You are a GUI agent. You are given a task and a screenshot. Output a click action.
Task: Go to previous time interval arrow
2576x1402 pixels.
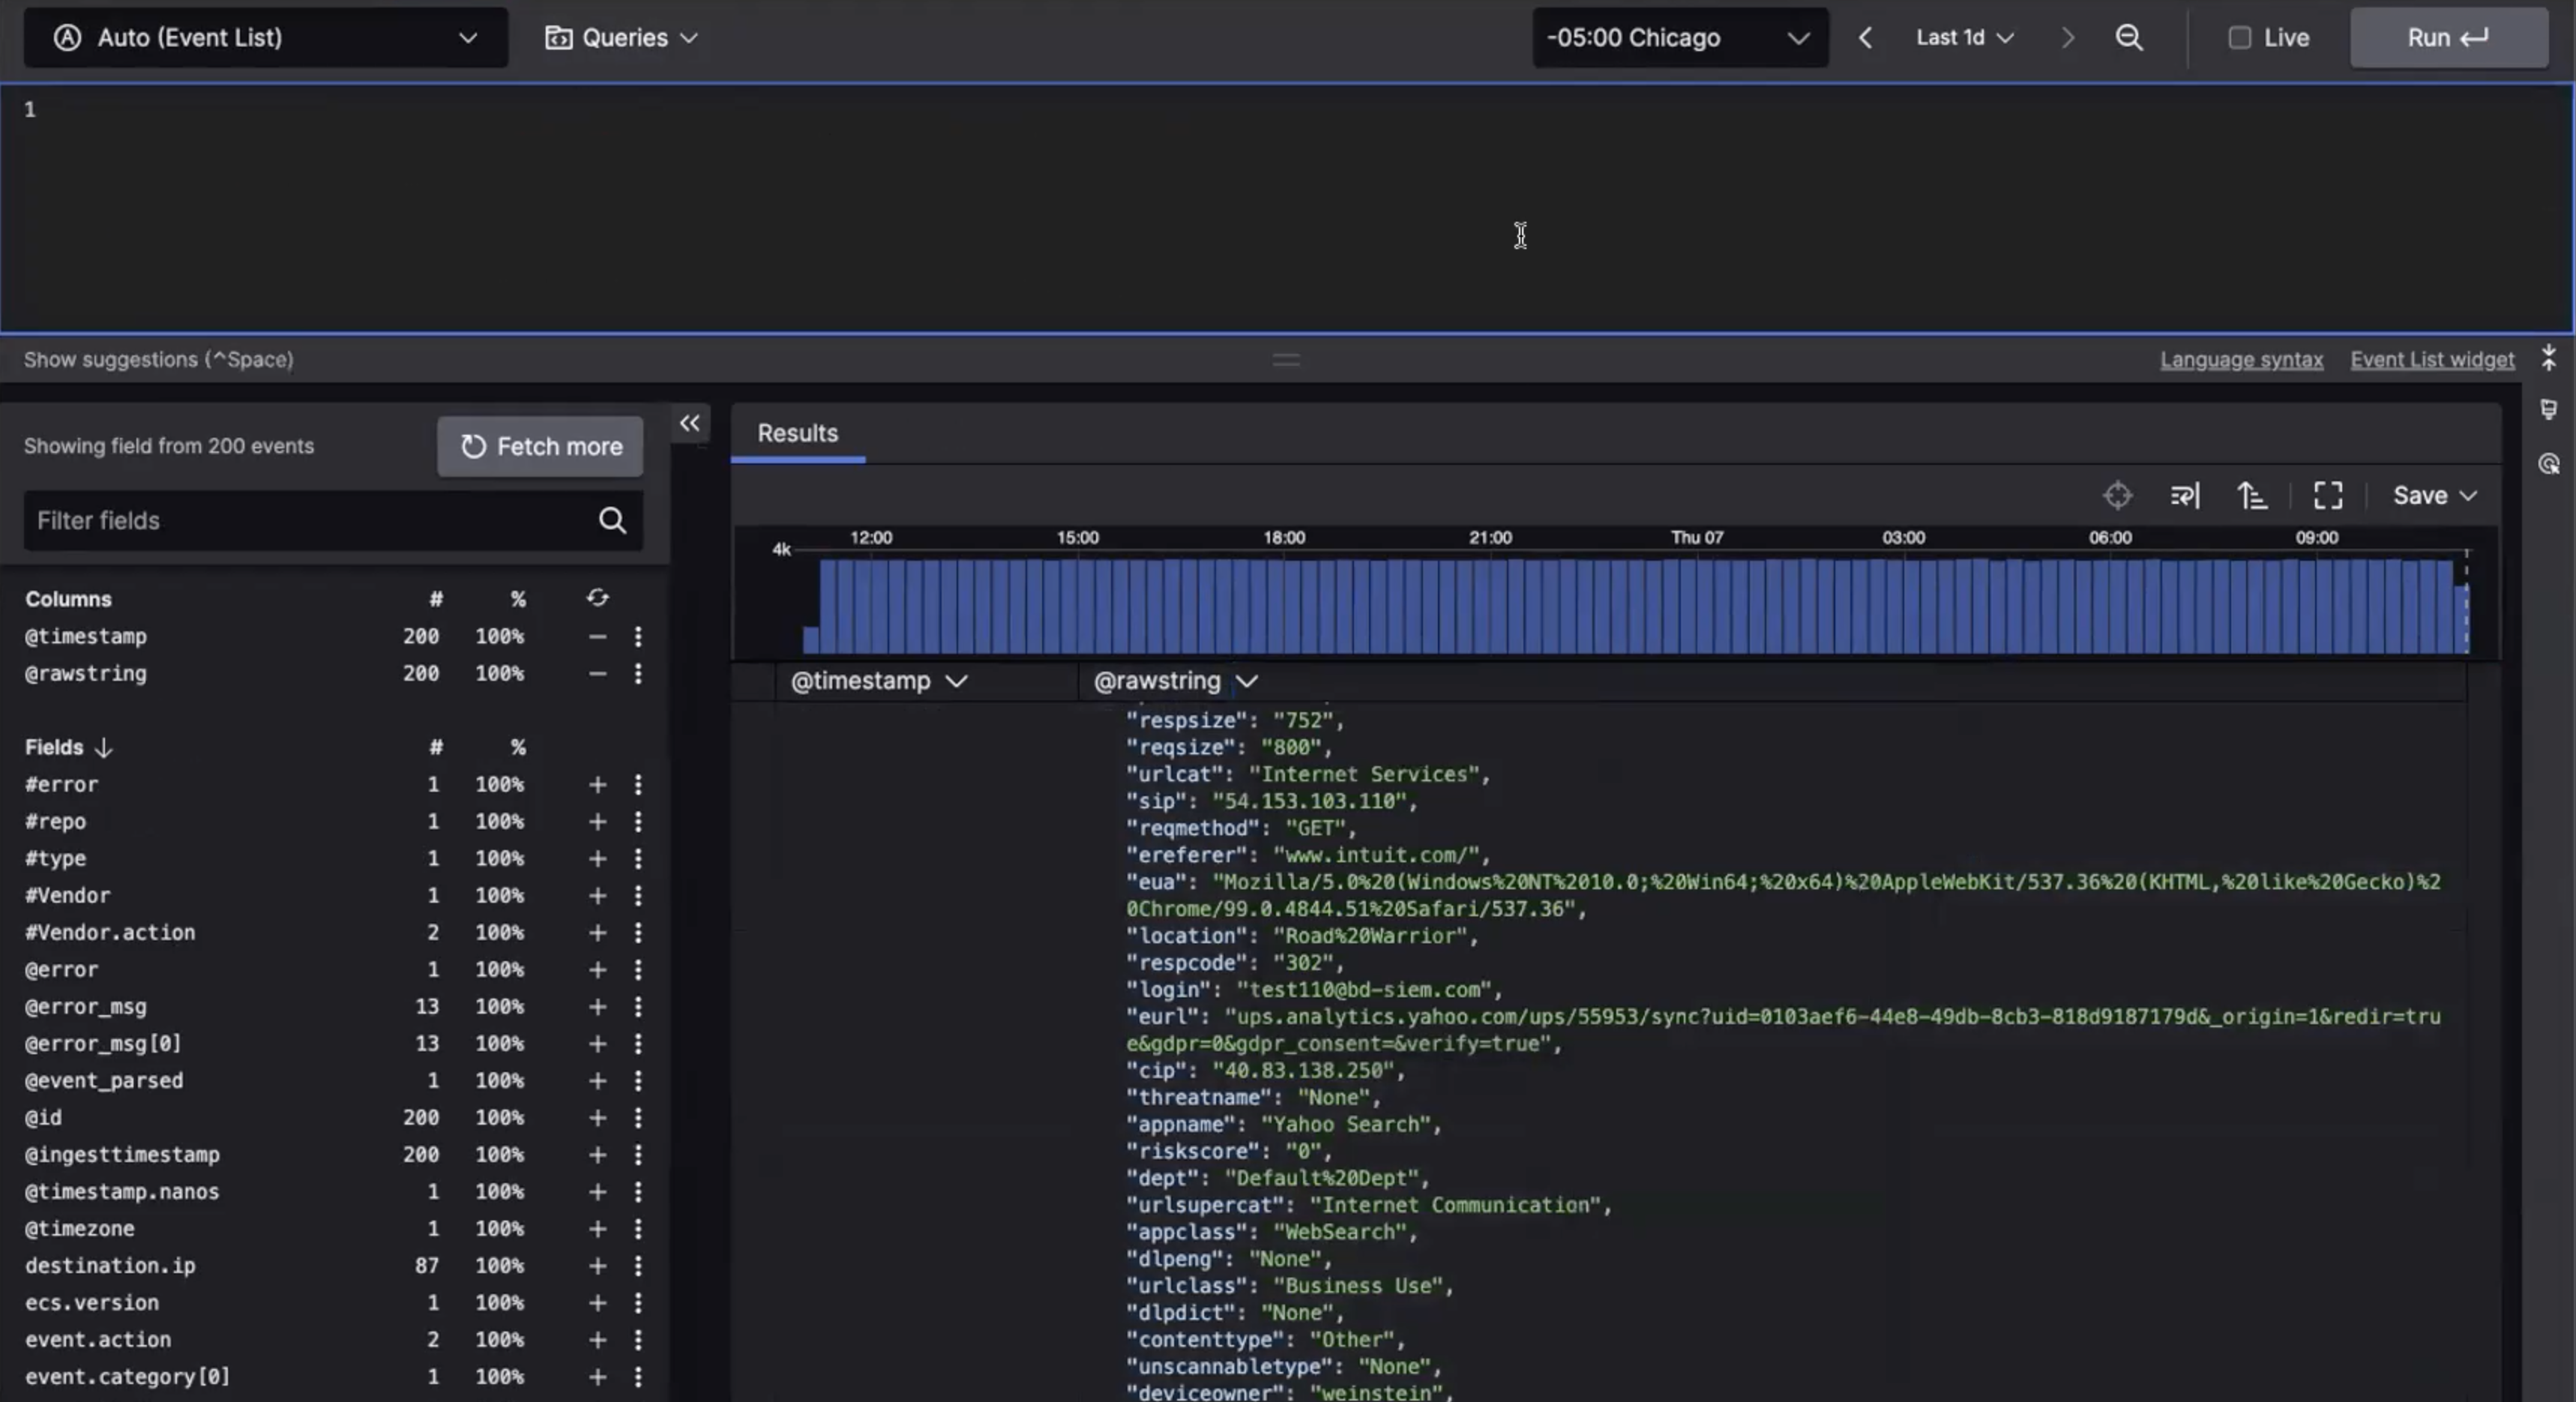click(x=1865, y=38)
